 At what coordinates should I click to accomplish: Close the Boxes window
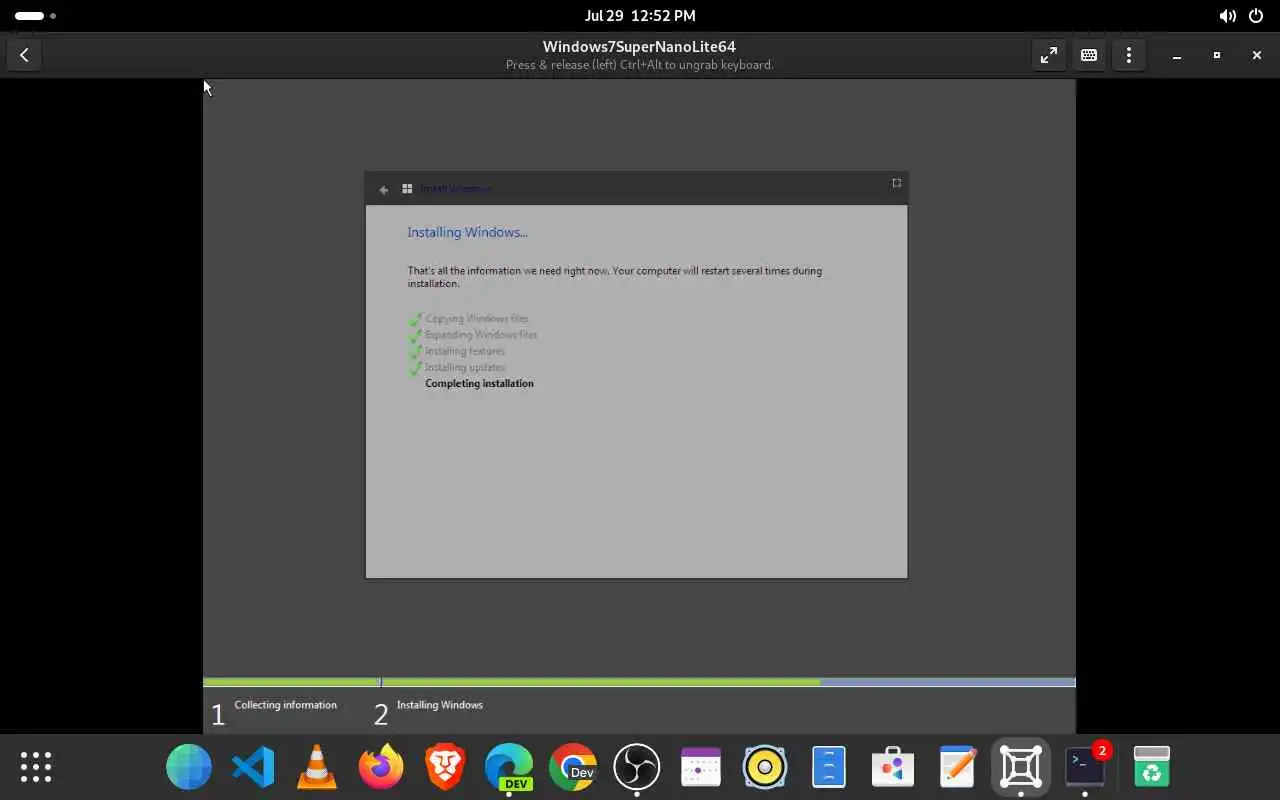pos(1257,55)
